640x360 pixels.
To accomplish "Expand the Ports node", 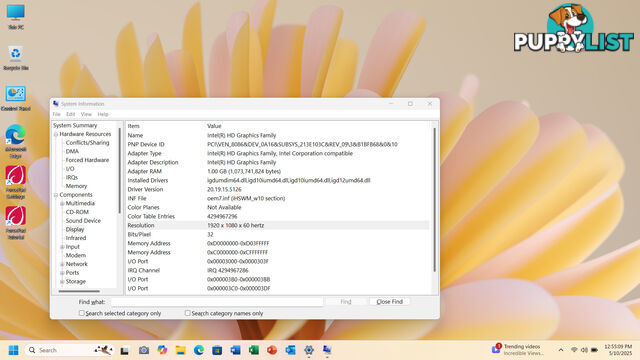I will pyautogui.click(x=62, y=273).
